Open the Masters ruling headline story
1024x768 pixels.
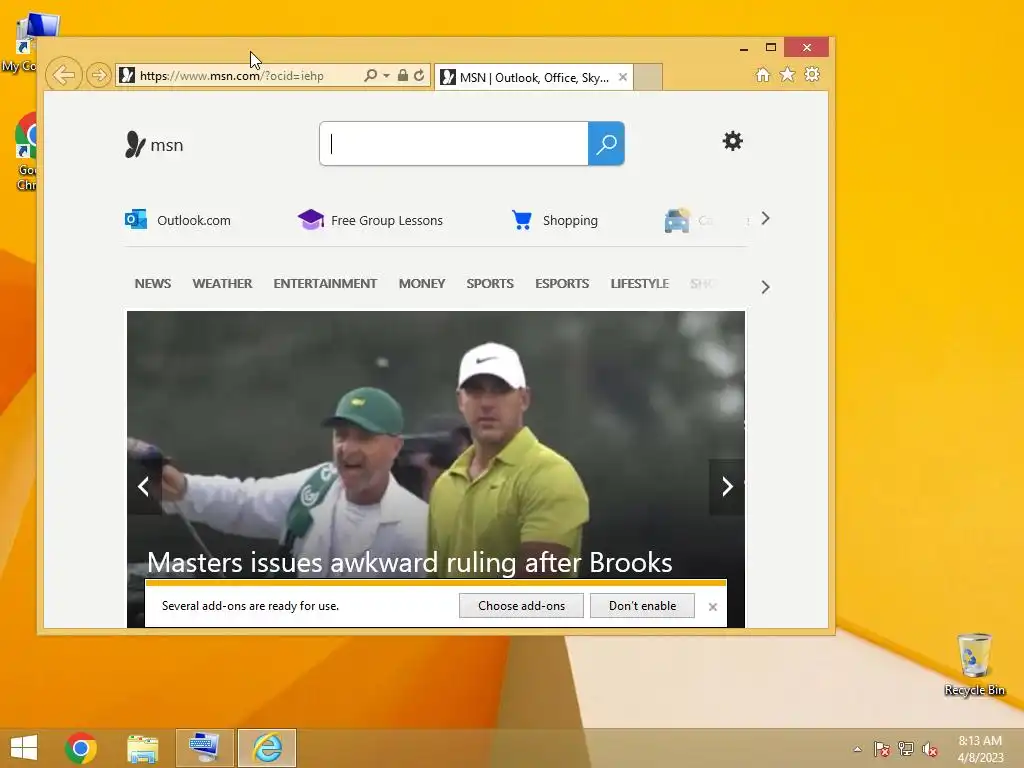click(409, 562)
